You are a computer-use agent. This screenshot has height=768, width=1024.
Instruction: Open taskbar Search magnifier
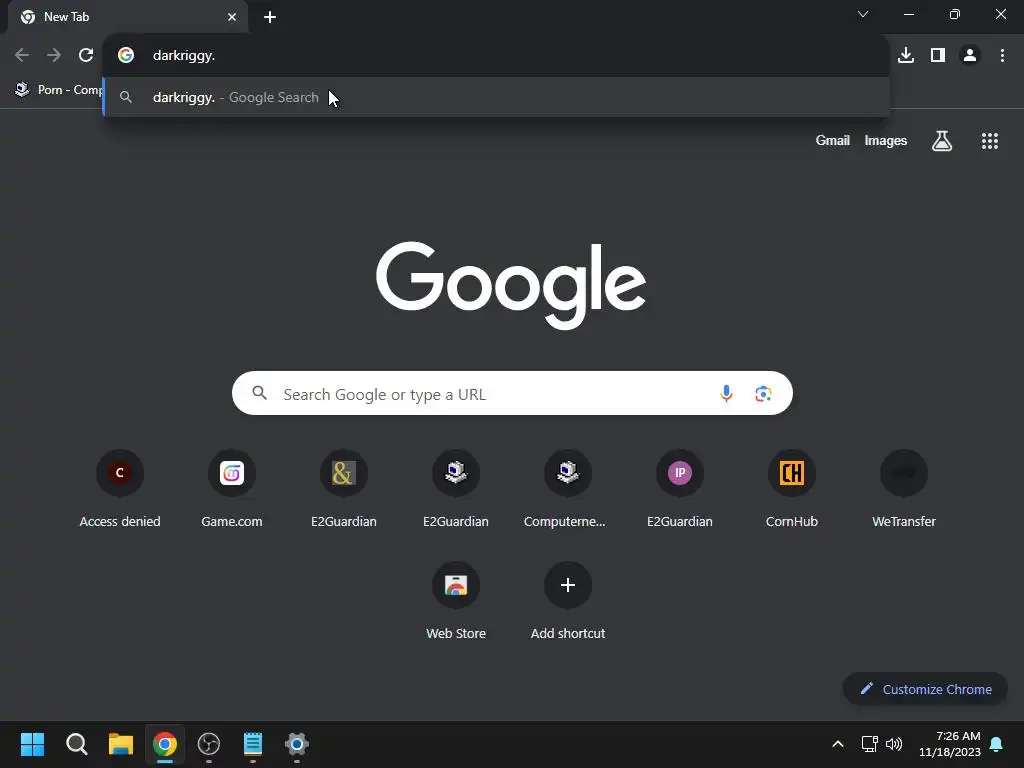coord(76,744)
